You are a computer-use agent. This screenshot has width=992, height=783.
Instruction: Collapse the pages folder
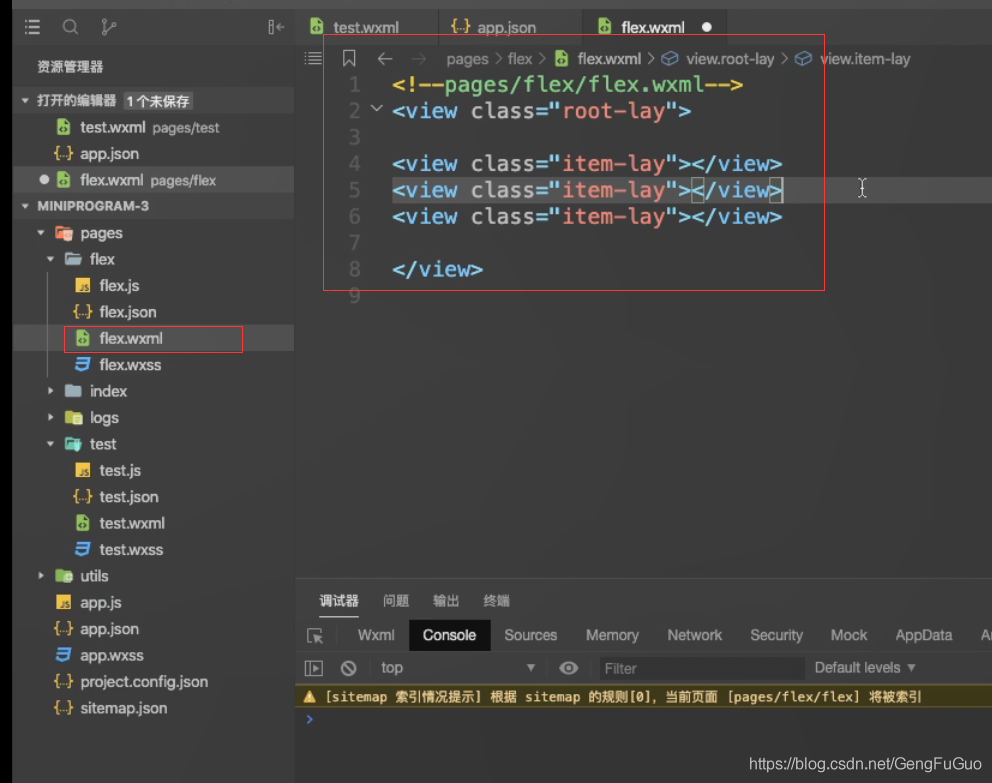click(x=41, y=233)
